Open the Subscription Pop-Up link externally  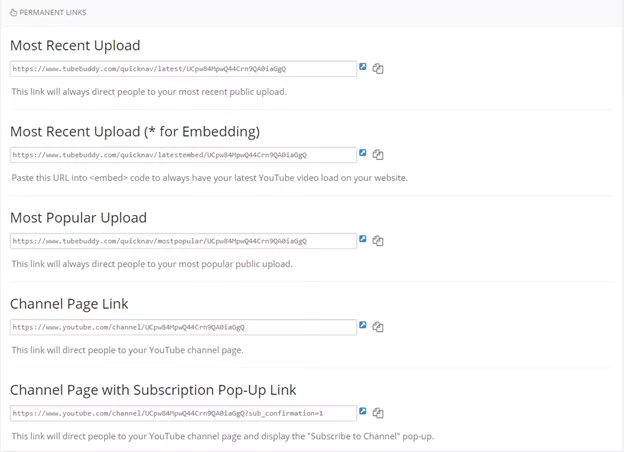coord(363,411)
